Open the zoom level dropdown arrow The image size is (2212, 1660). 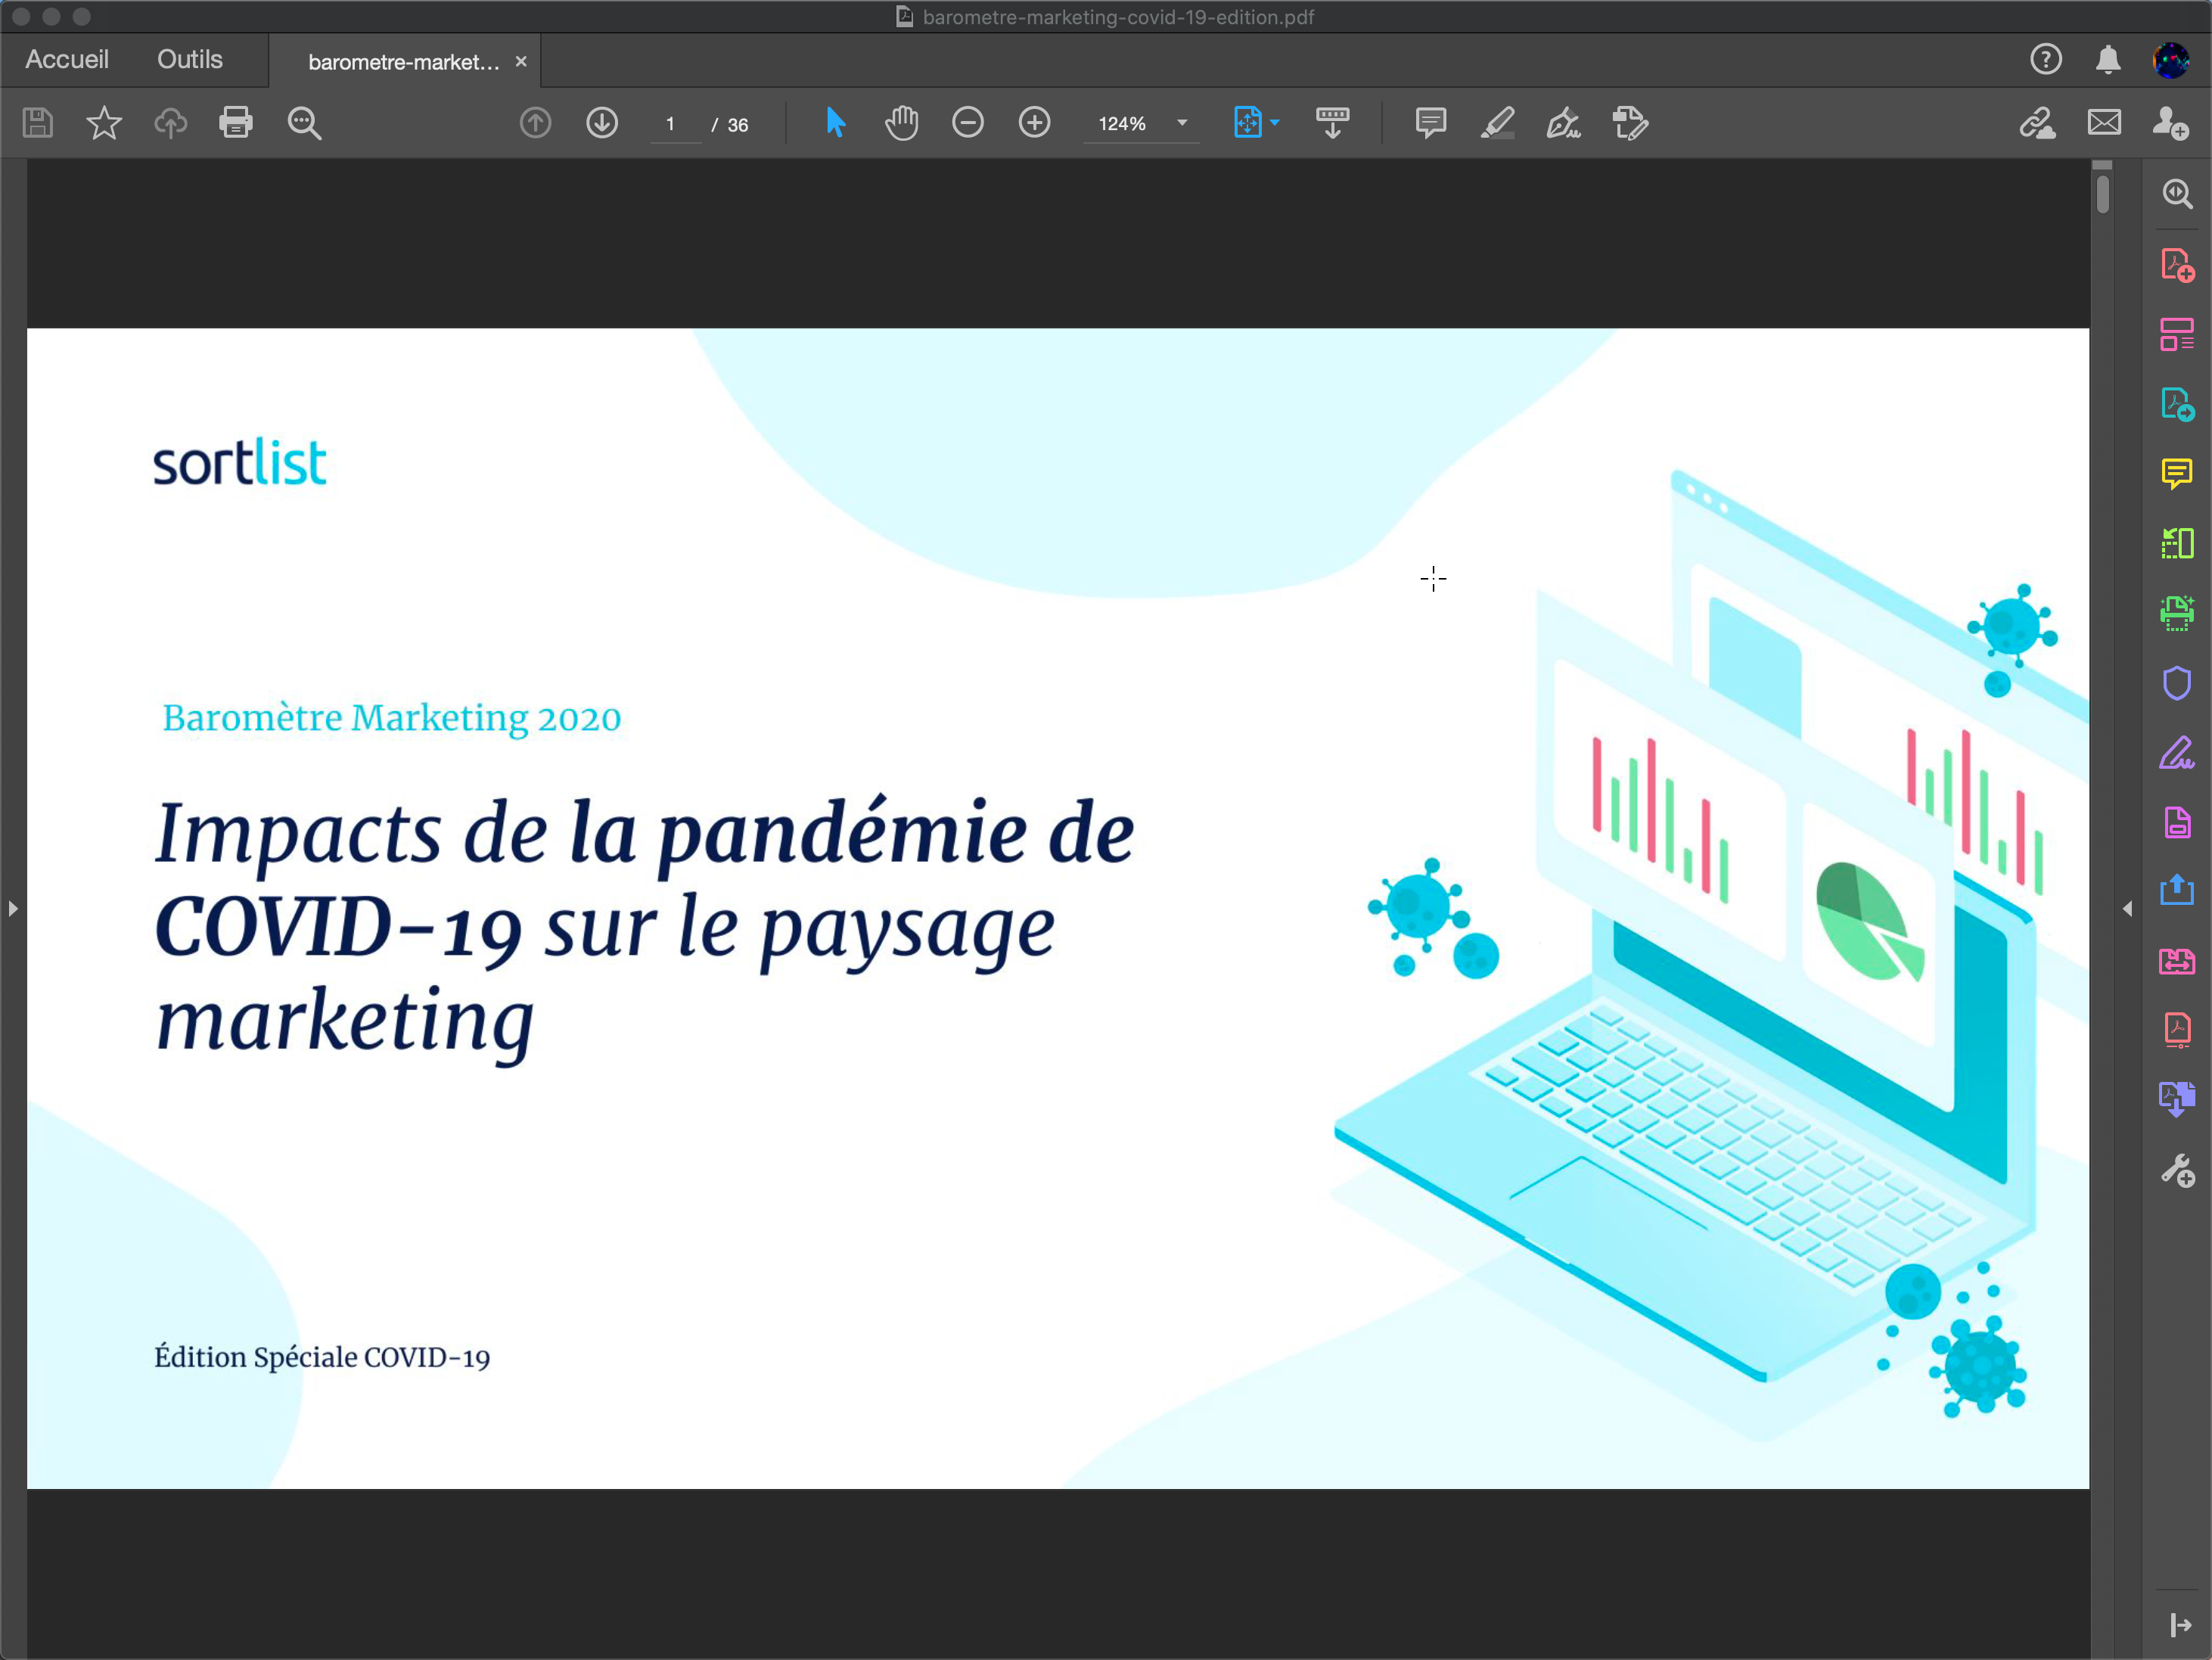pos(1182,123)
